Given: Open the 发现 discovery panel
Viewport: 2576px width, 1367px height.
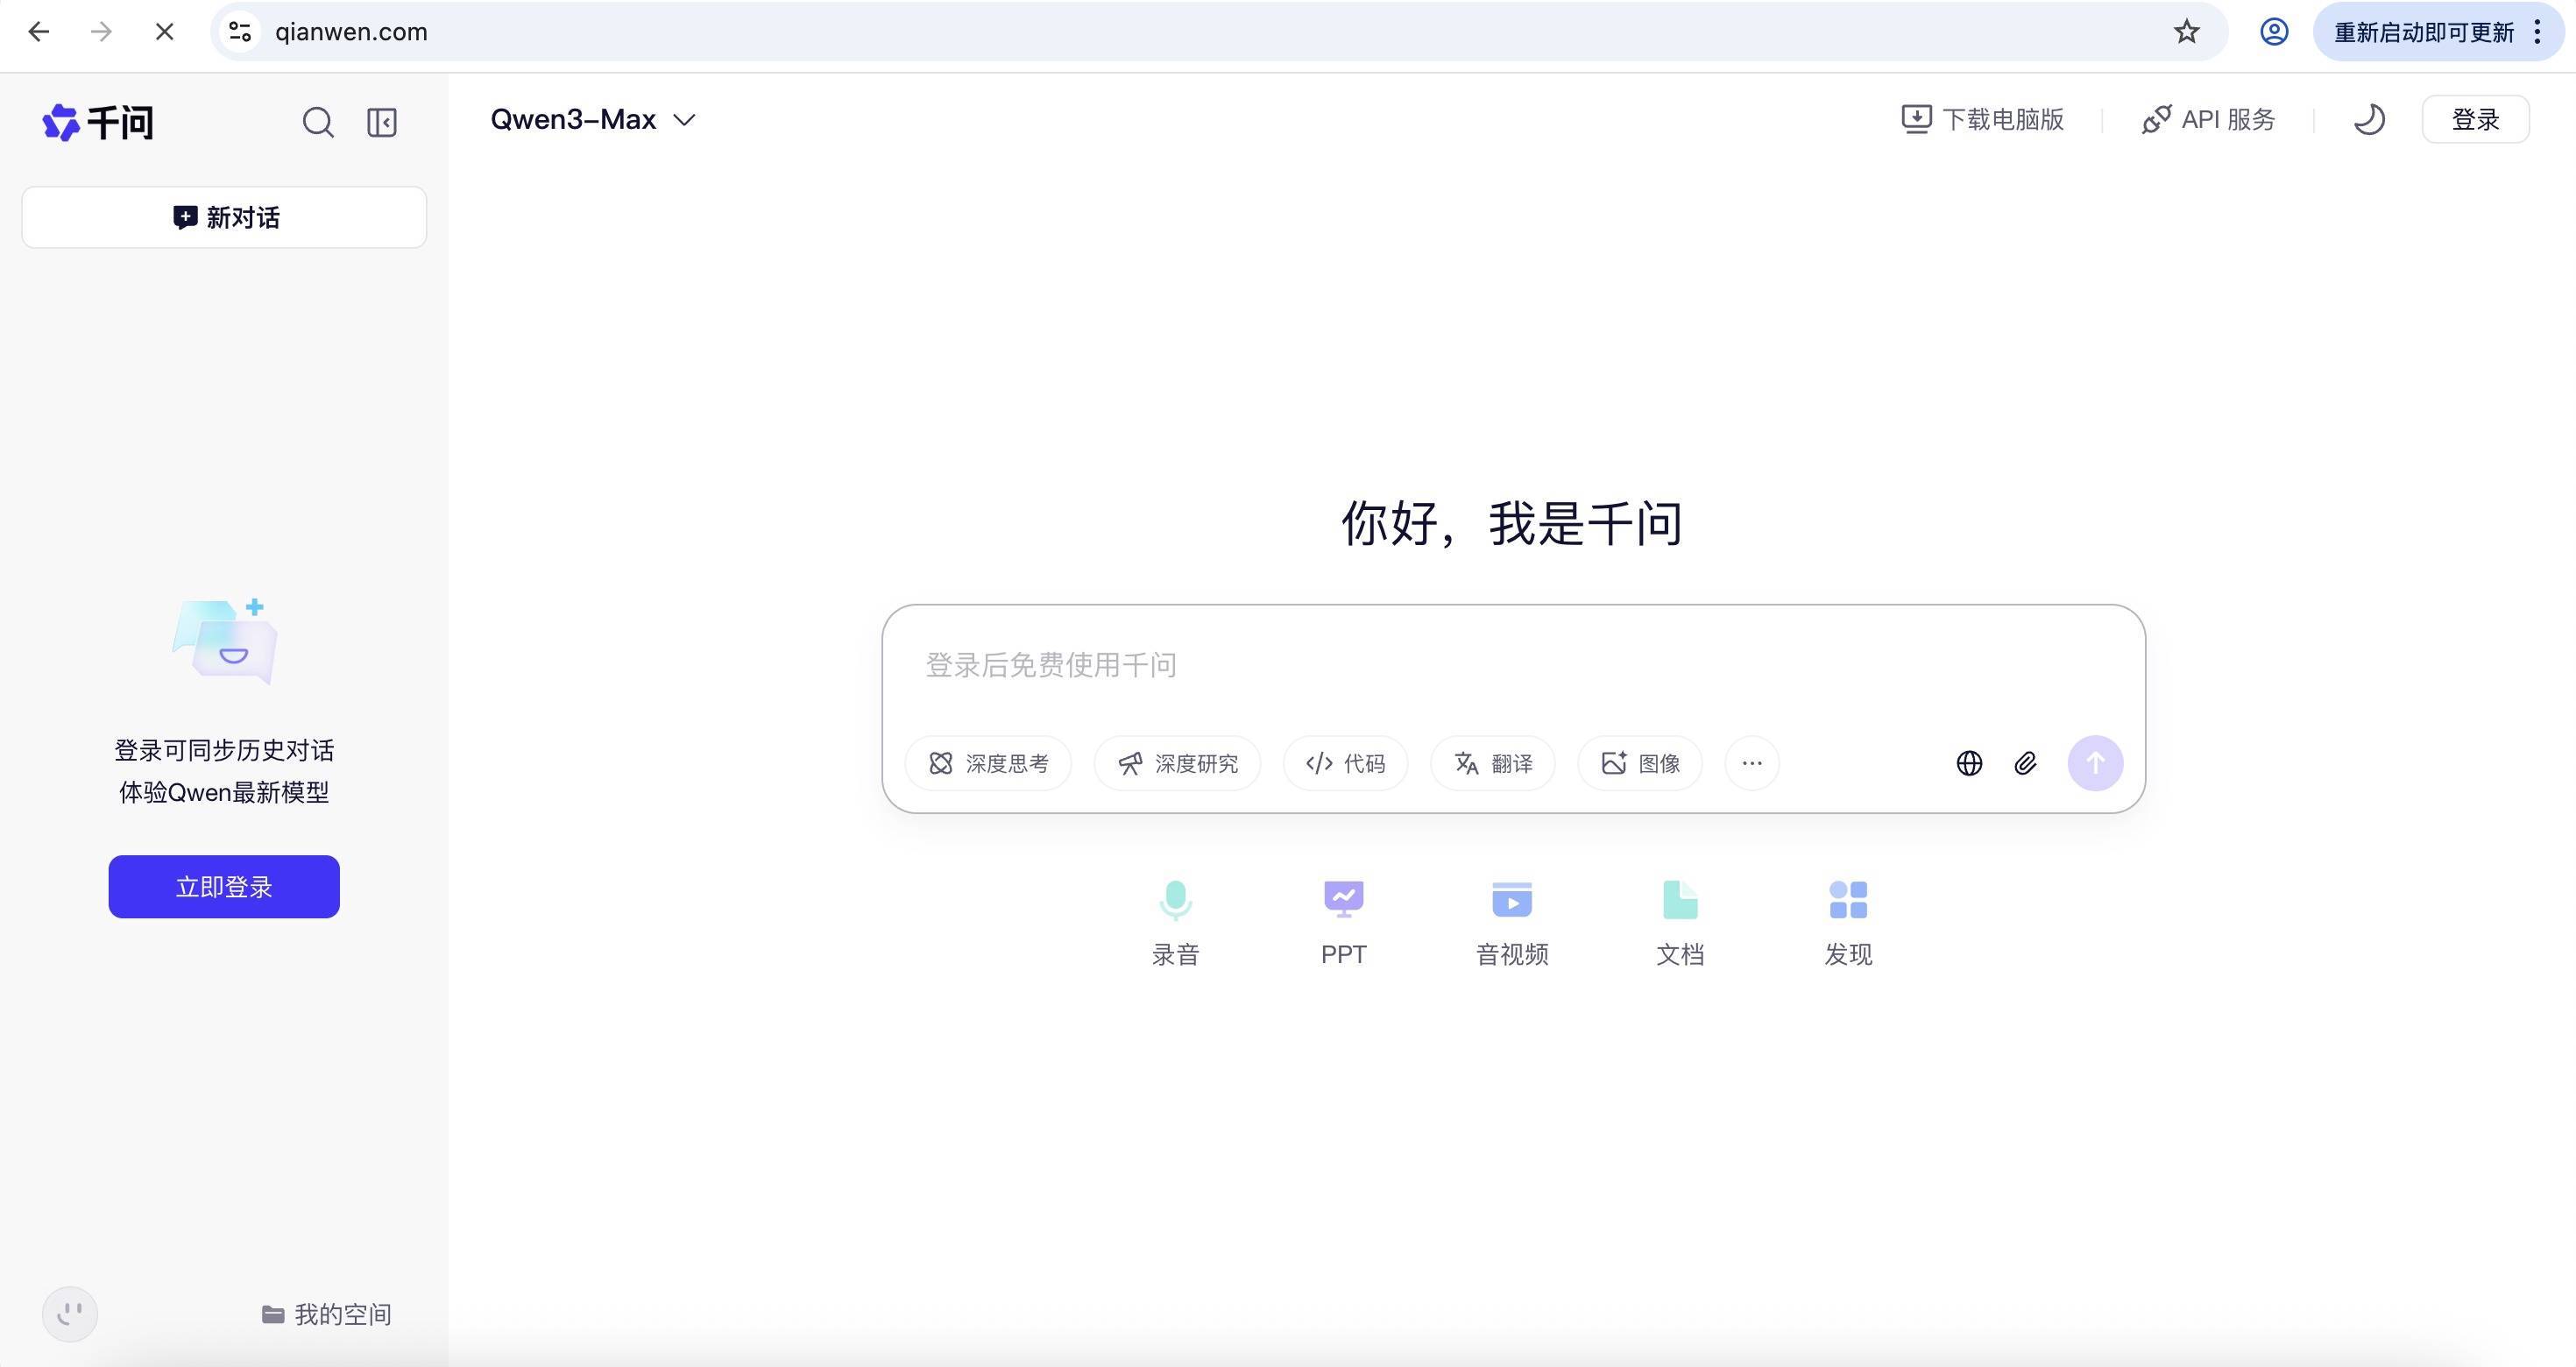Looking at the screenshot, I should point(1846,918).
